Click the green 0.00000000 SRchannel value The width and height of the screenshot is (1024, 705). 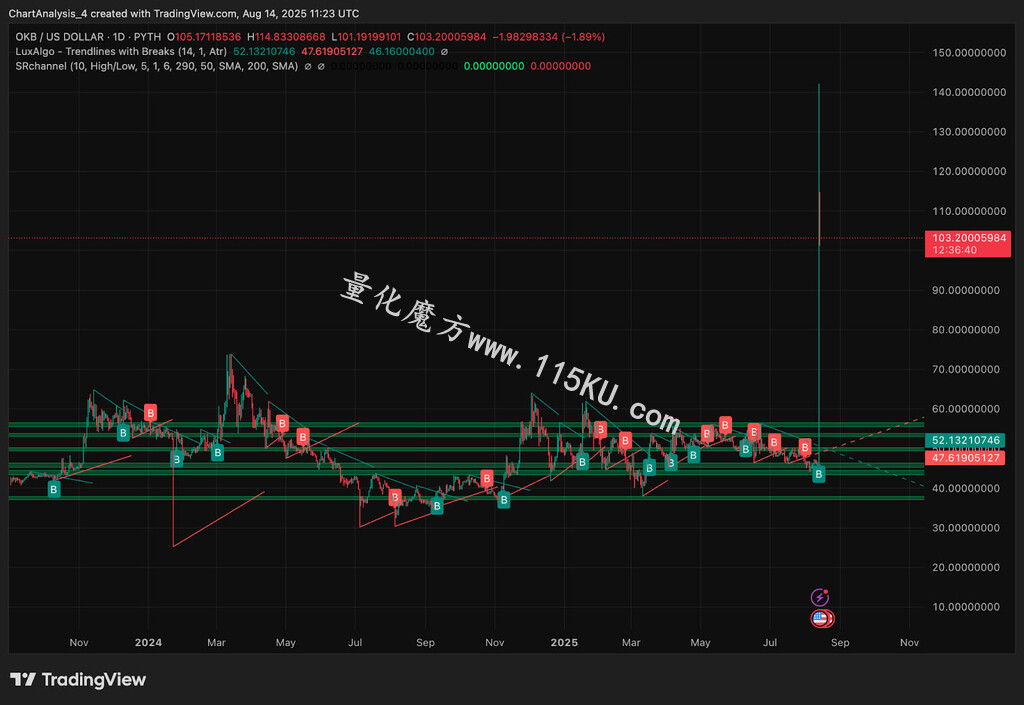[494, 66]
